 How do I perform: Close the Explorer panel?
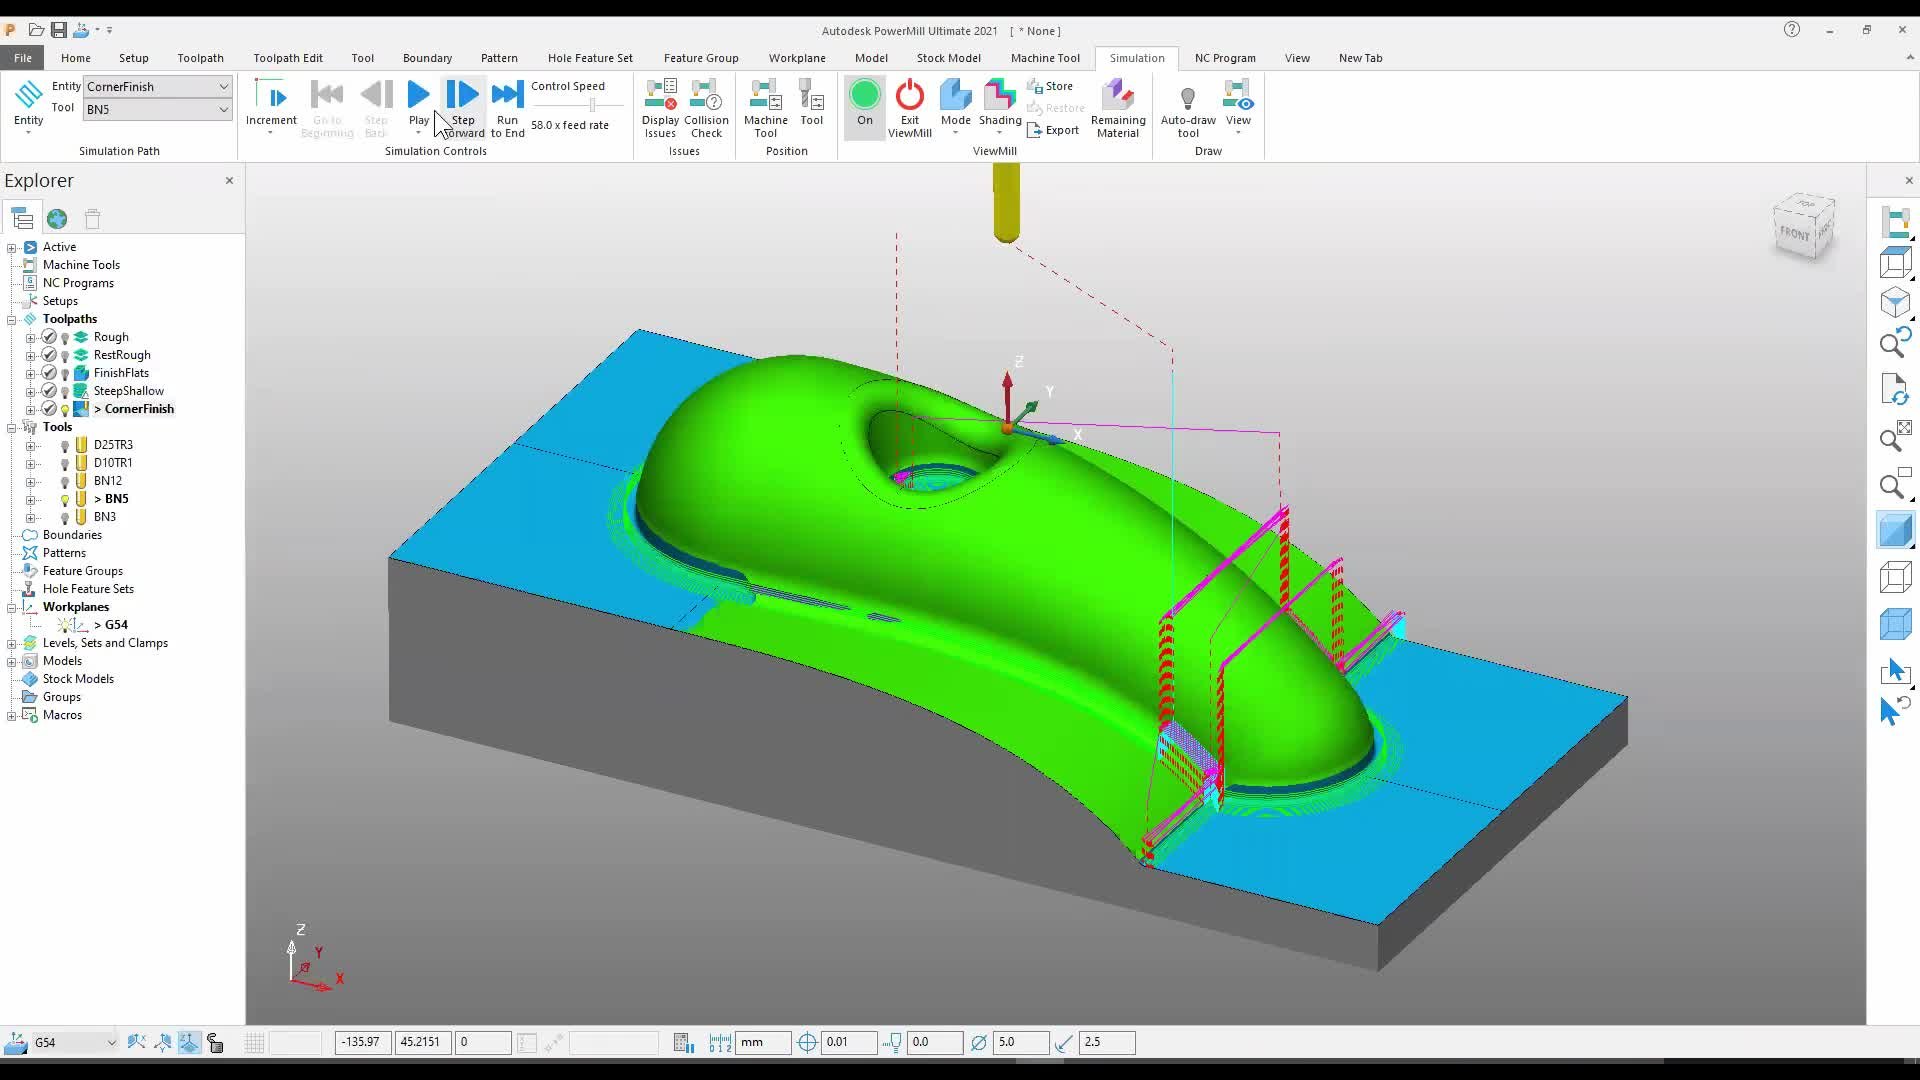[229, 180]
